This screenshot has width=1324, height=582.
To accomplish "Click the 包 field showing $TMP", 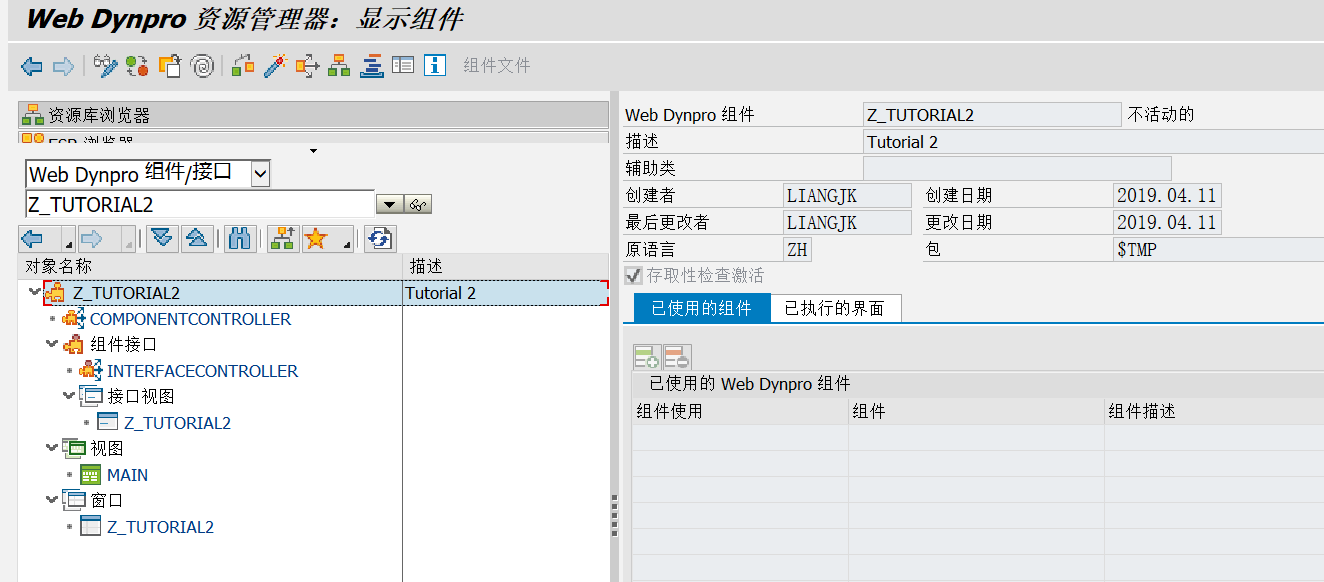I will coord(1218,250).
